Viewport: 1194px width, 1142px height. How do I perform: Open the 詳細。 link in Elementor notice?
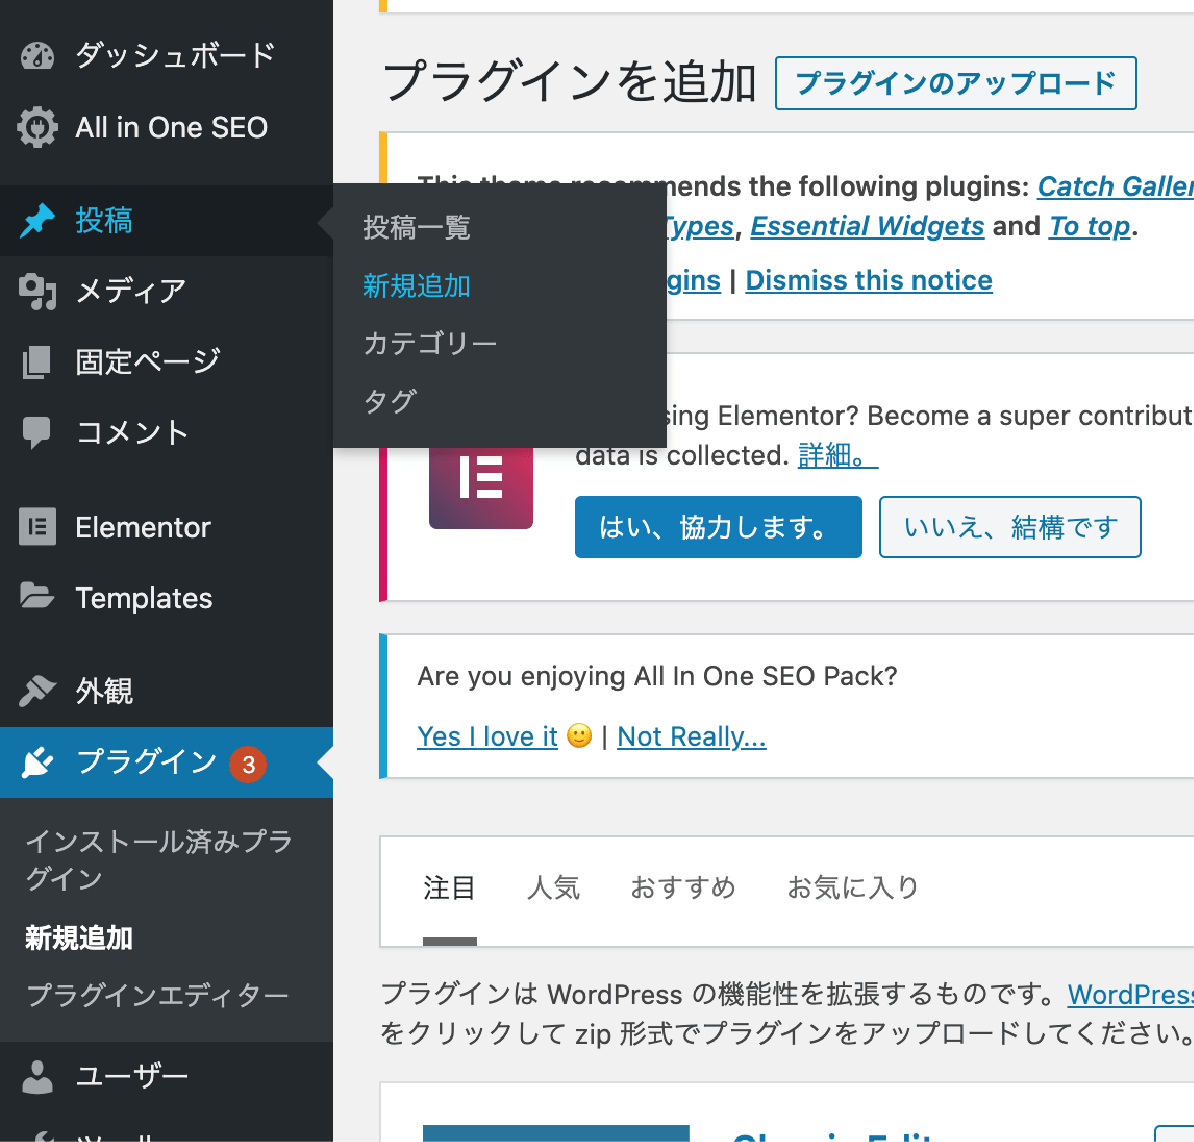[x=838, y=455]
